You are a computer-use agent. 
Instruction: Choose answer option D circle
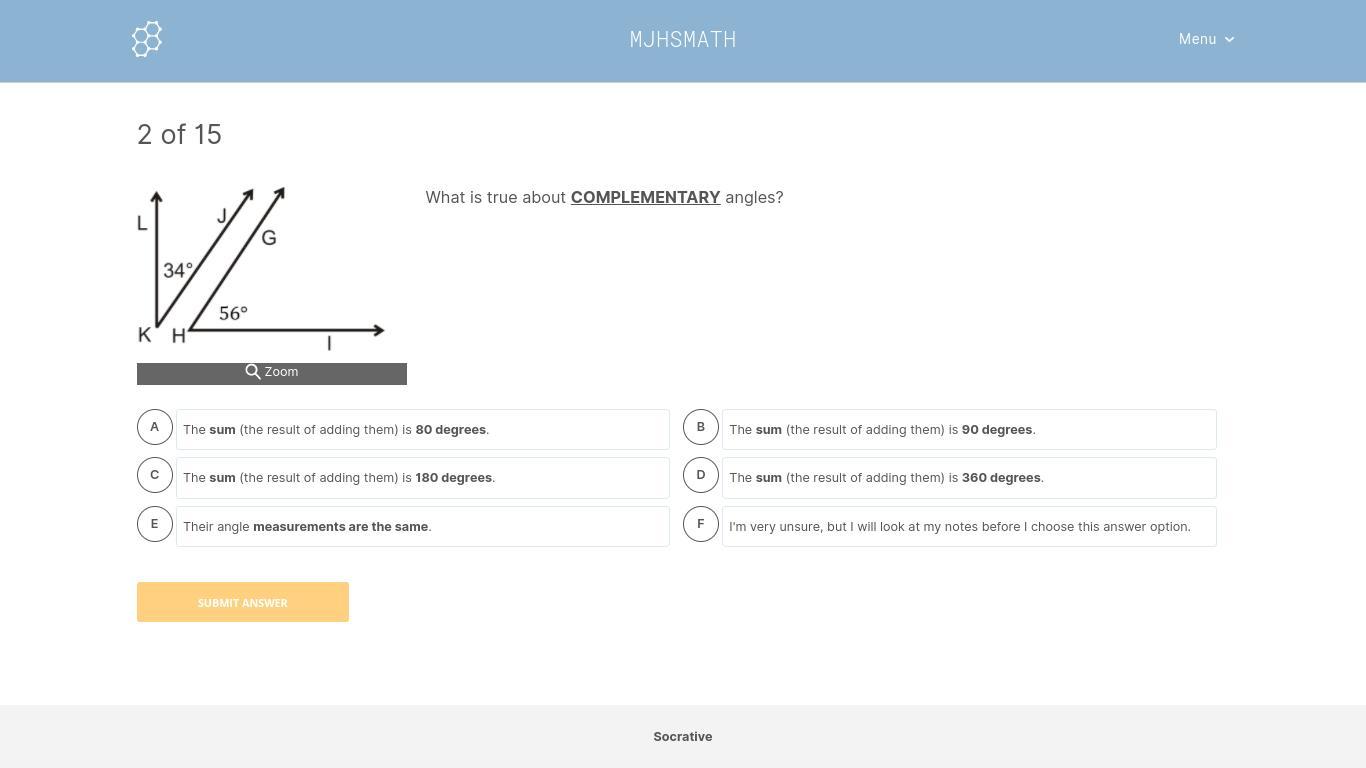701,475
